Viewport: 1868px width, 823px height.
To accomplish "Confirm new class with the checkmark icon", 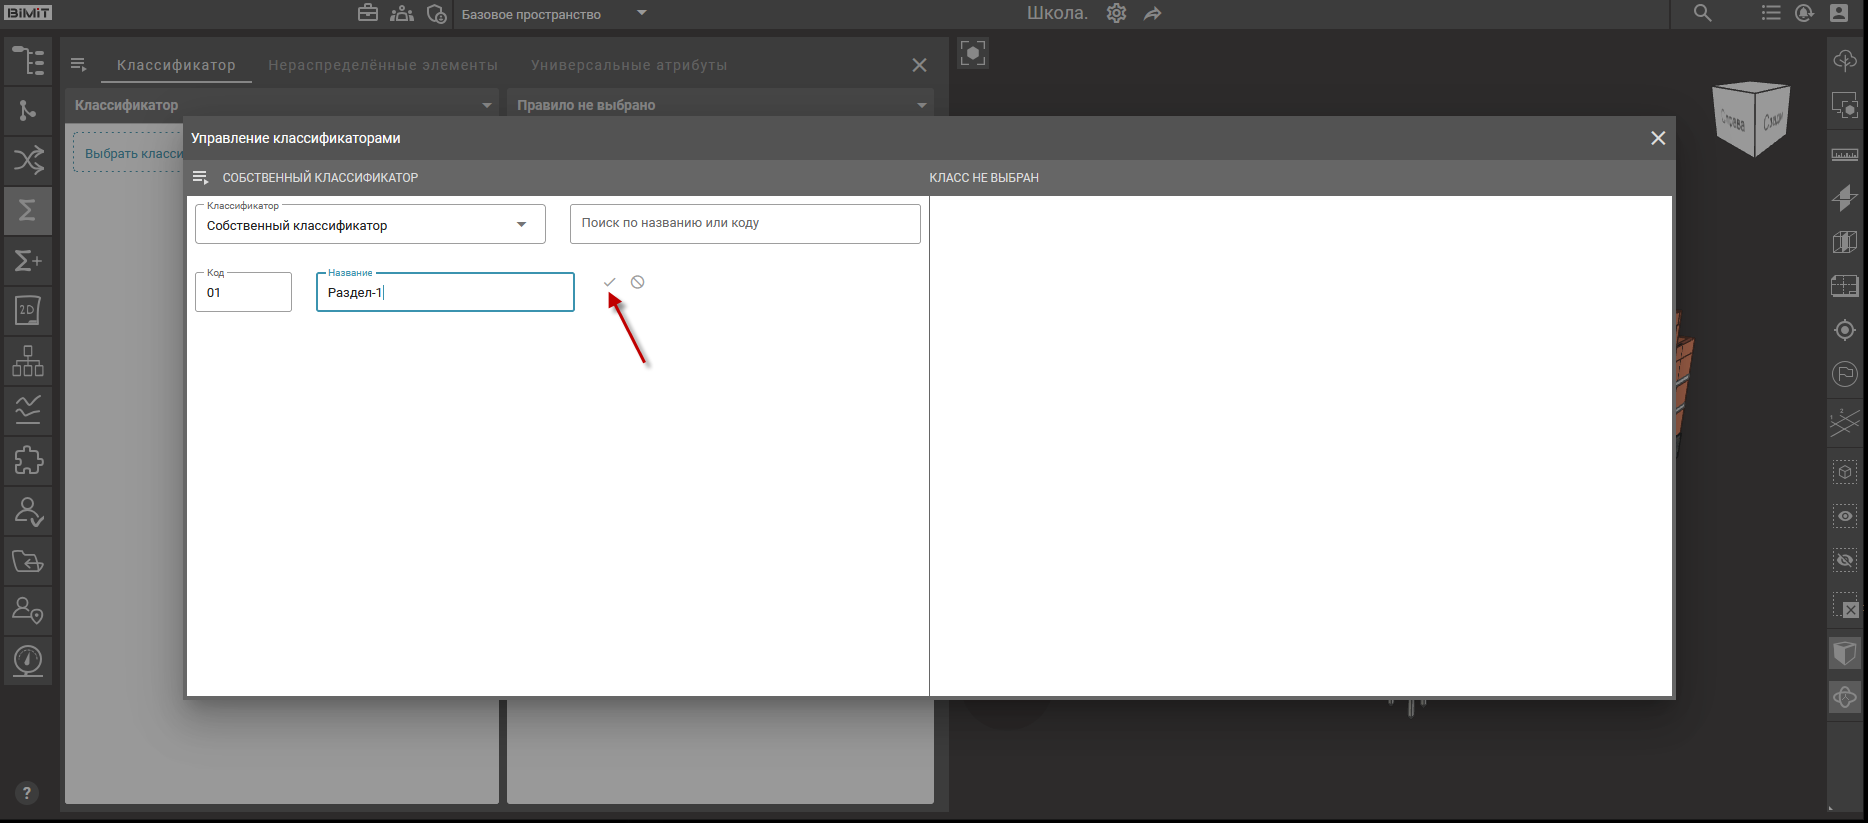I will 609,282.
